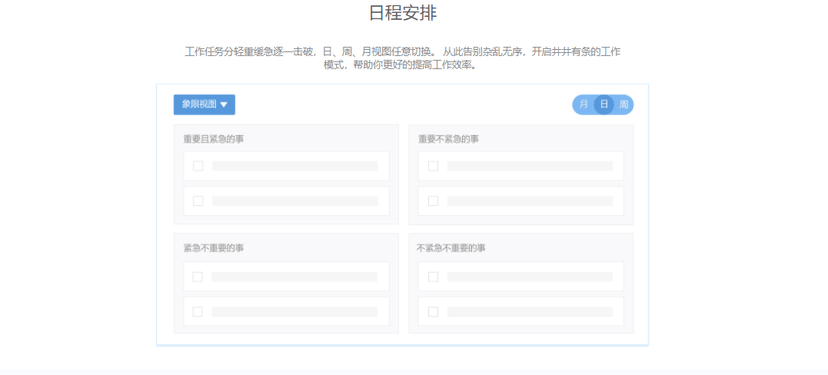
Task: Check second task under 重要不紧急的事
Action: [433, 201]
